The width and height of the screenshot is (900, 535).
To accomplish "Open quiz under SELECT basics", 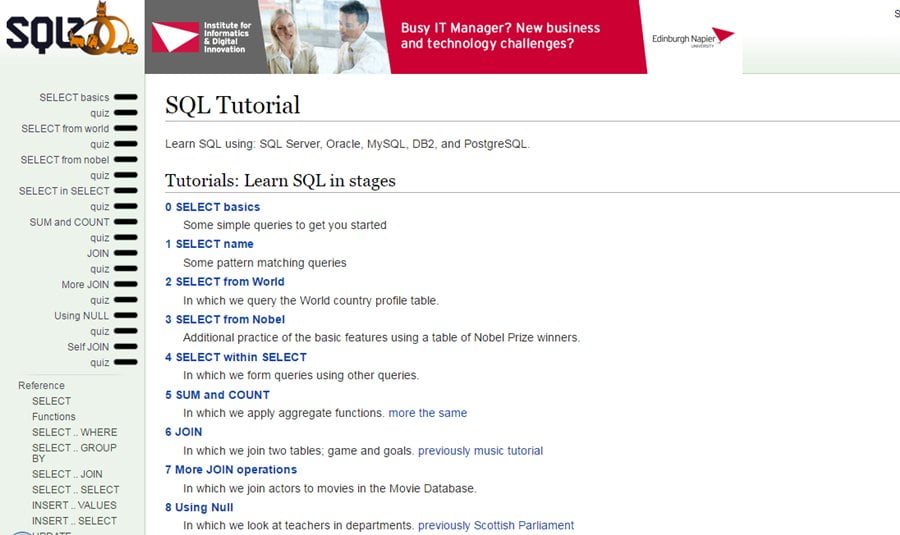I will click(x=99, y=113).
